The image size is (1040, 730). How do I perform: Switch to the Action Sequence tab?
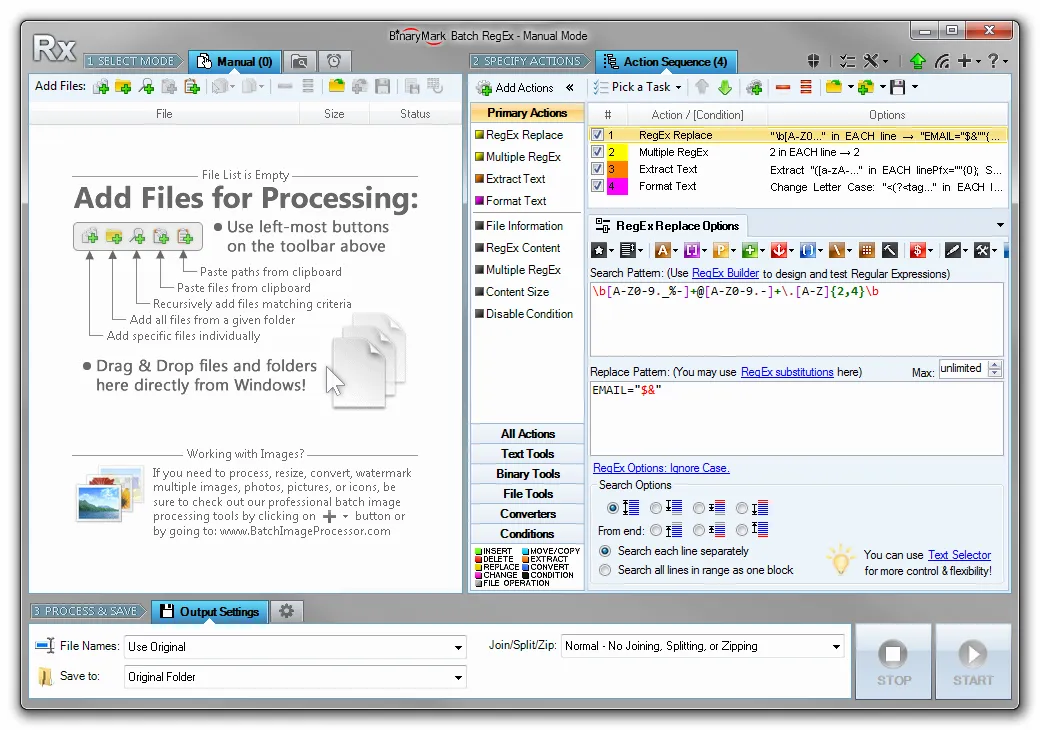tap(666, 61)
